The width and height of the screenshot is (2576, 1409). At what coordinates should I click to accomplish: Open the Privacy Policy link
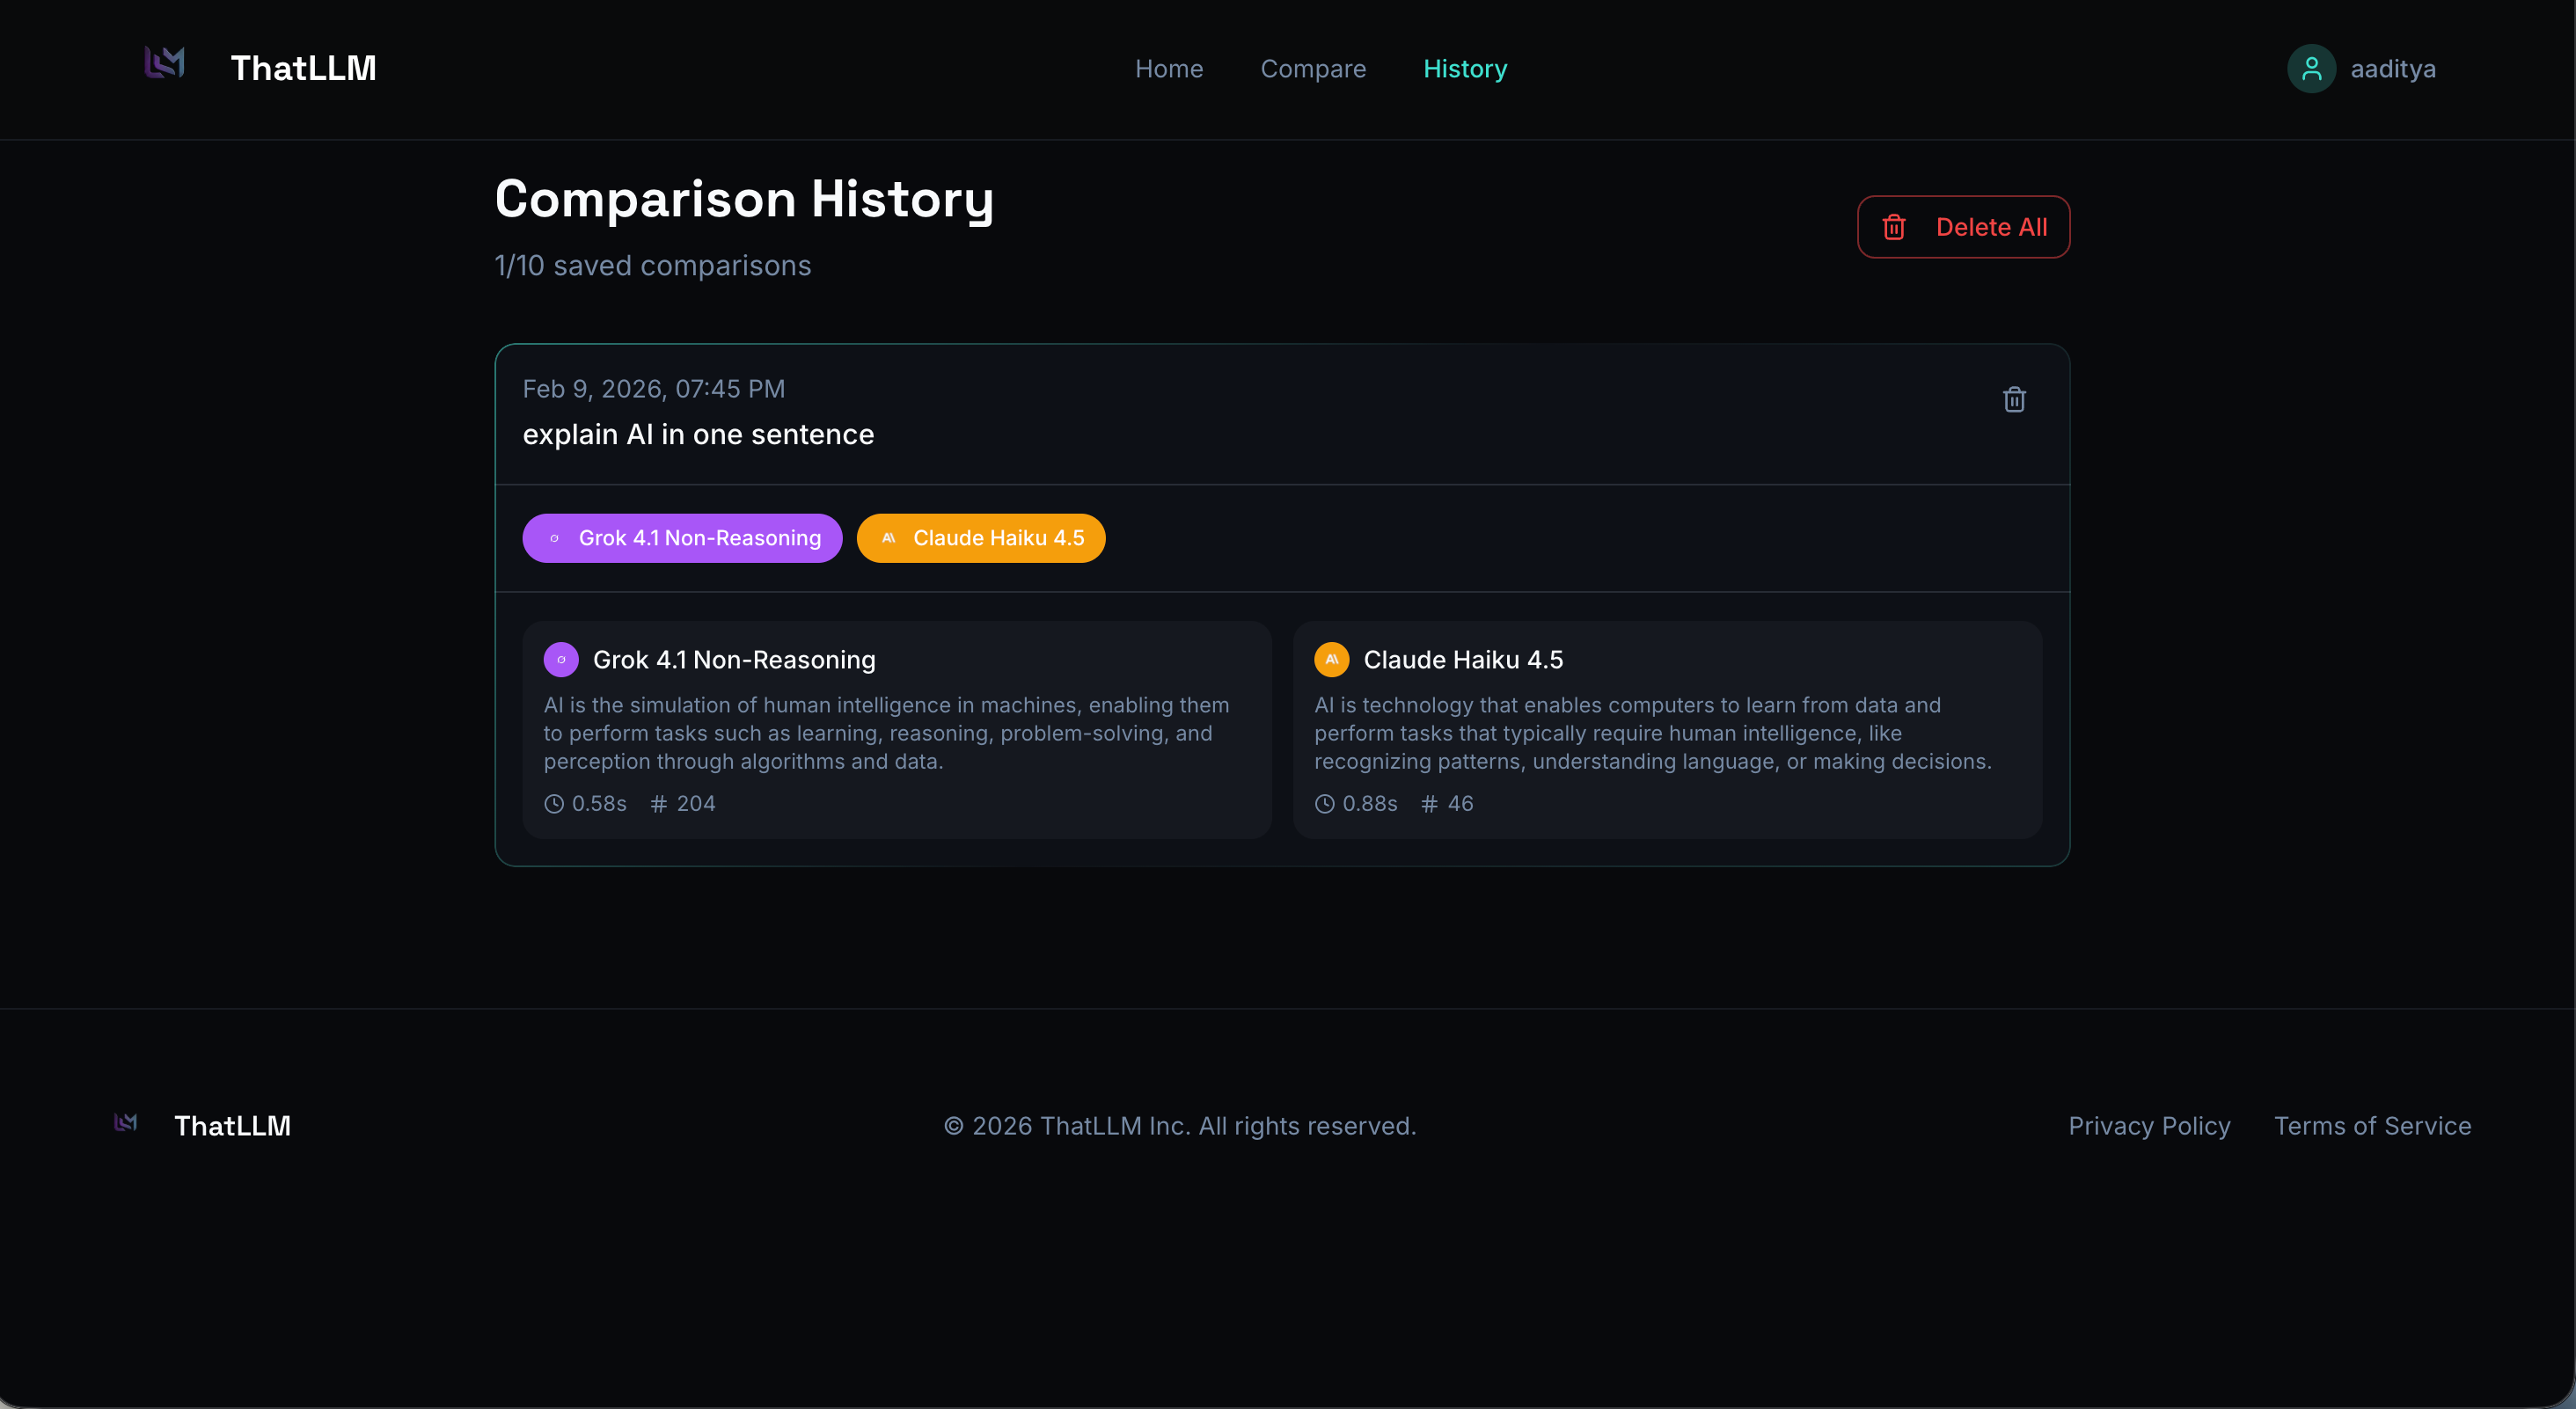coord(2149,1126)
